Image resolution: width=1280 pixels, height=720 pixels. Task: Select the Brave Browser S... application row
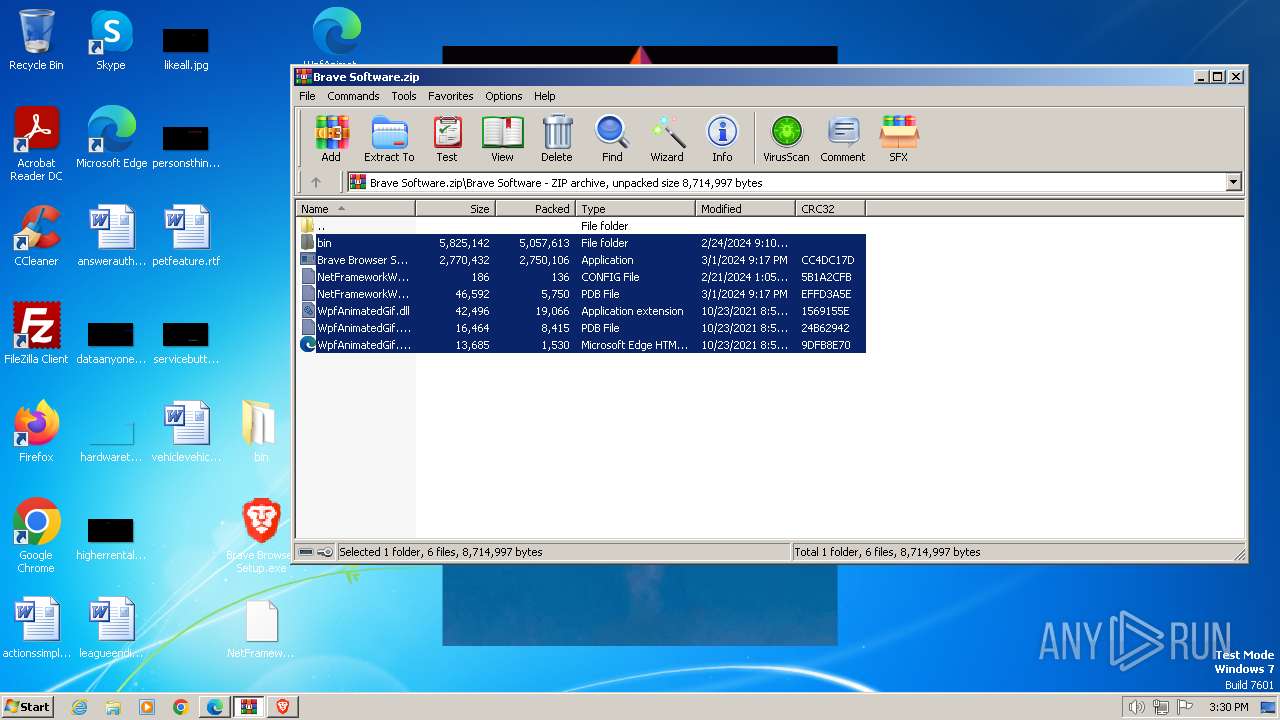tap(582, 260)
